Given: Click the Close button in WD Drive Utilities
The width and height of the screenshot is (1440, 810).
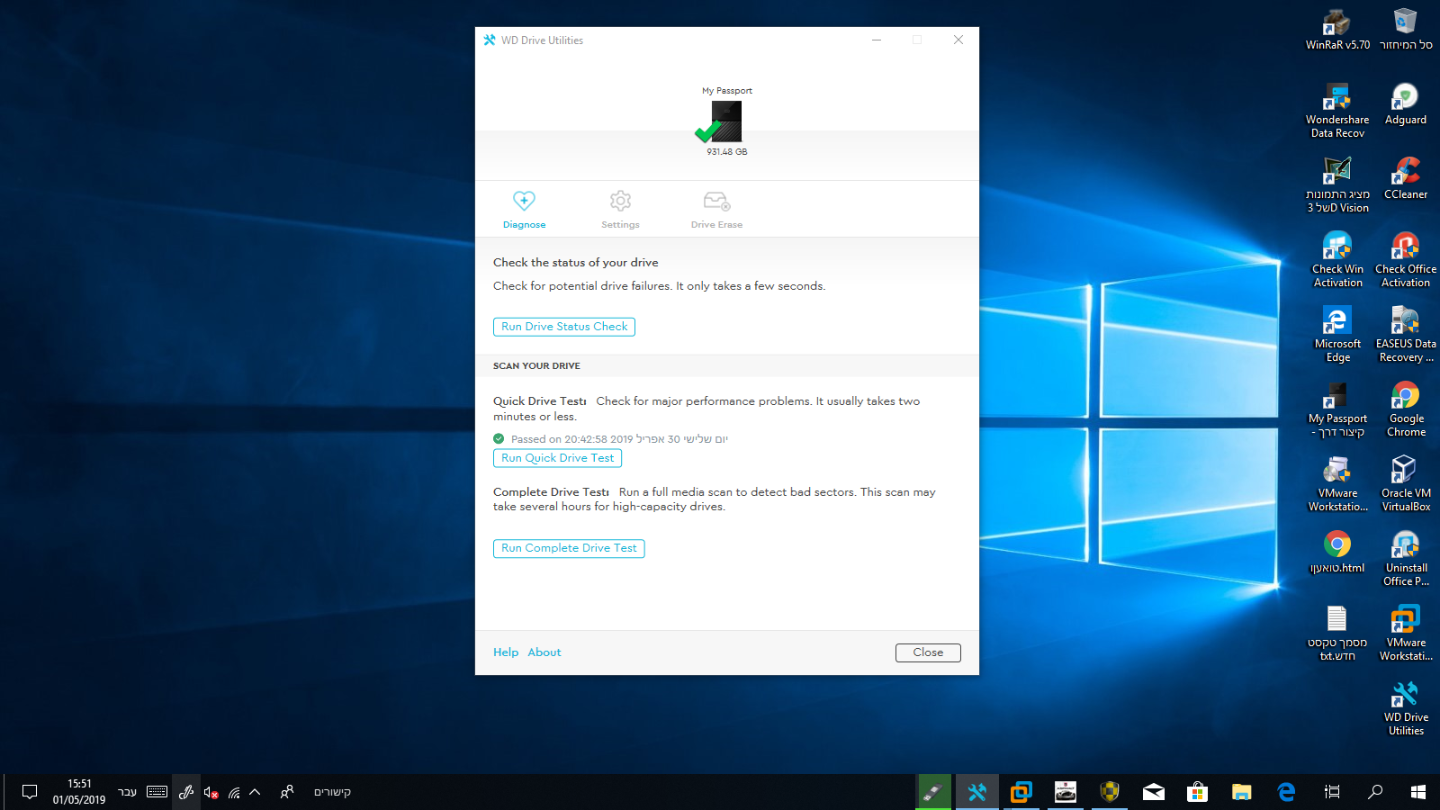Looking at the screenshot, I should click(x=928, y=652).
